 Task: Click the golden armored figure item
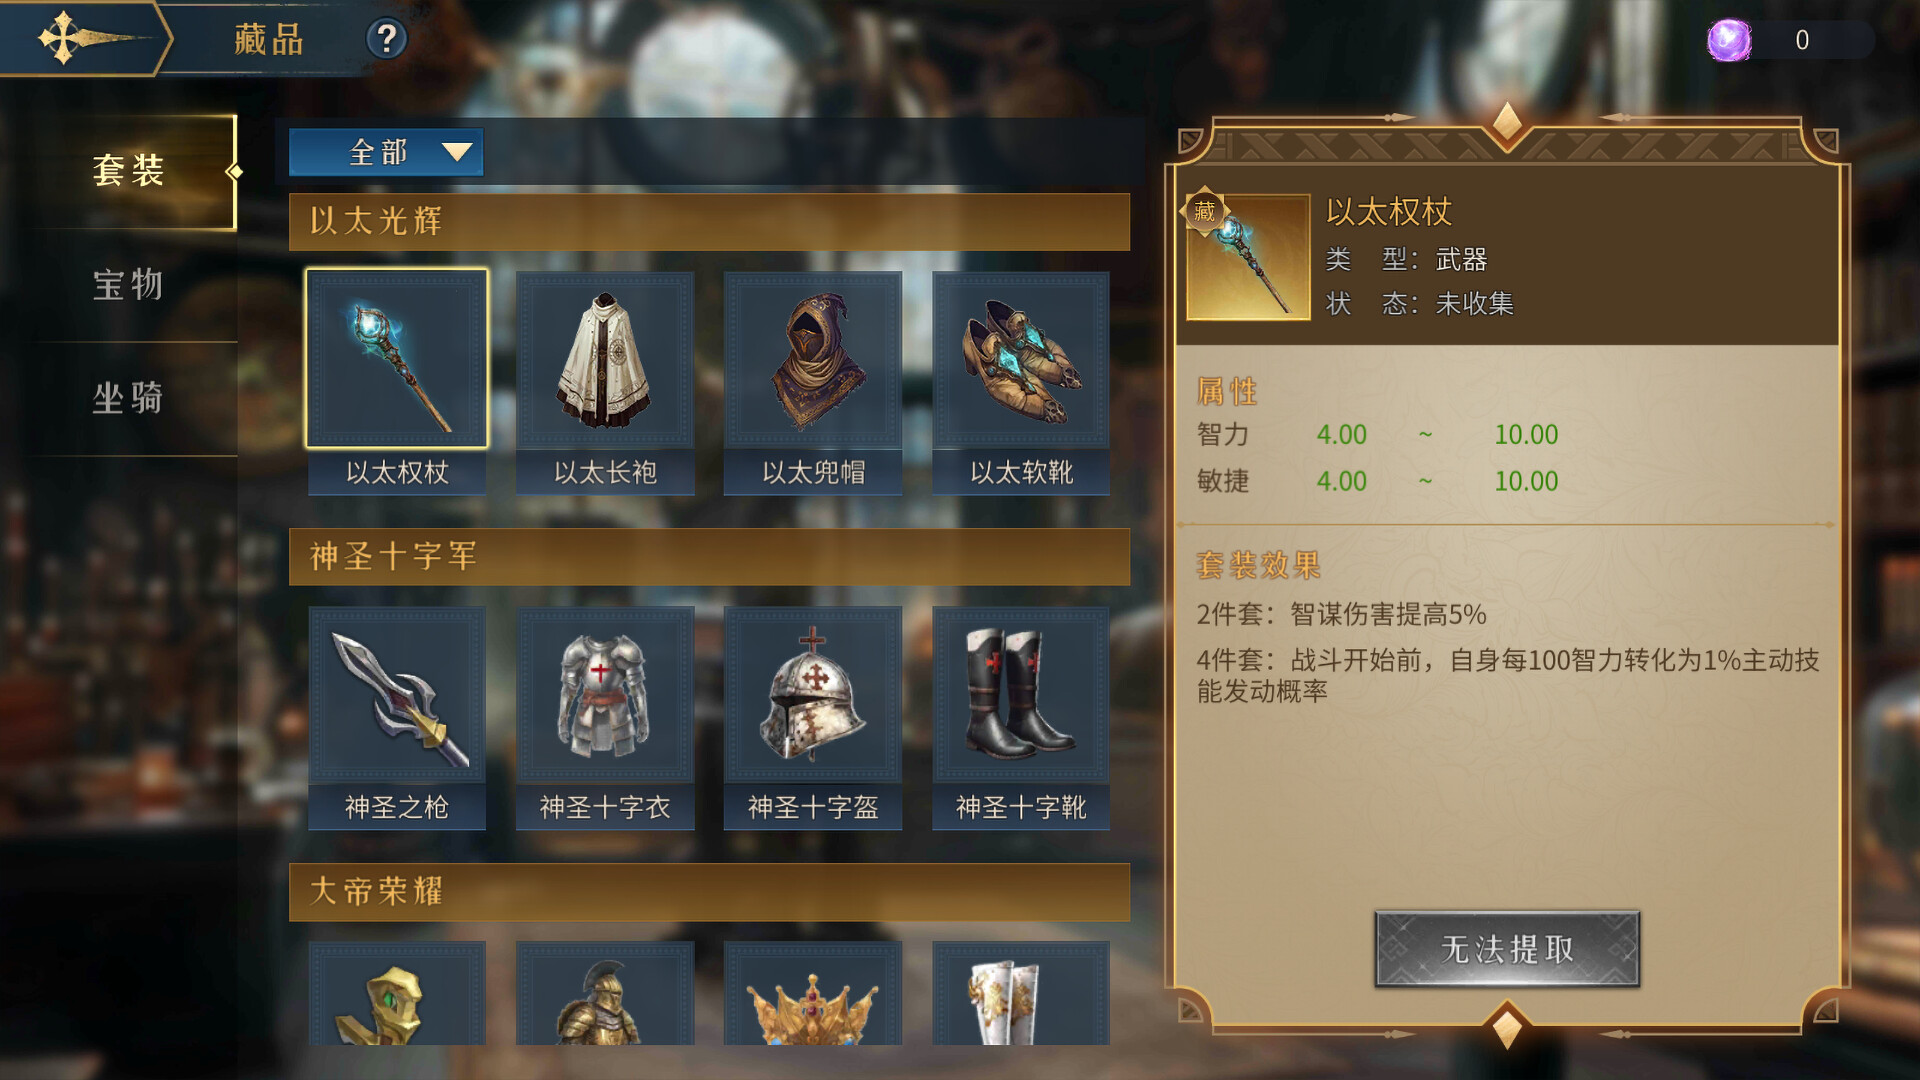coord(605,994)
